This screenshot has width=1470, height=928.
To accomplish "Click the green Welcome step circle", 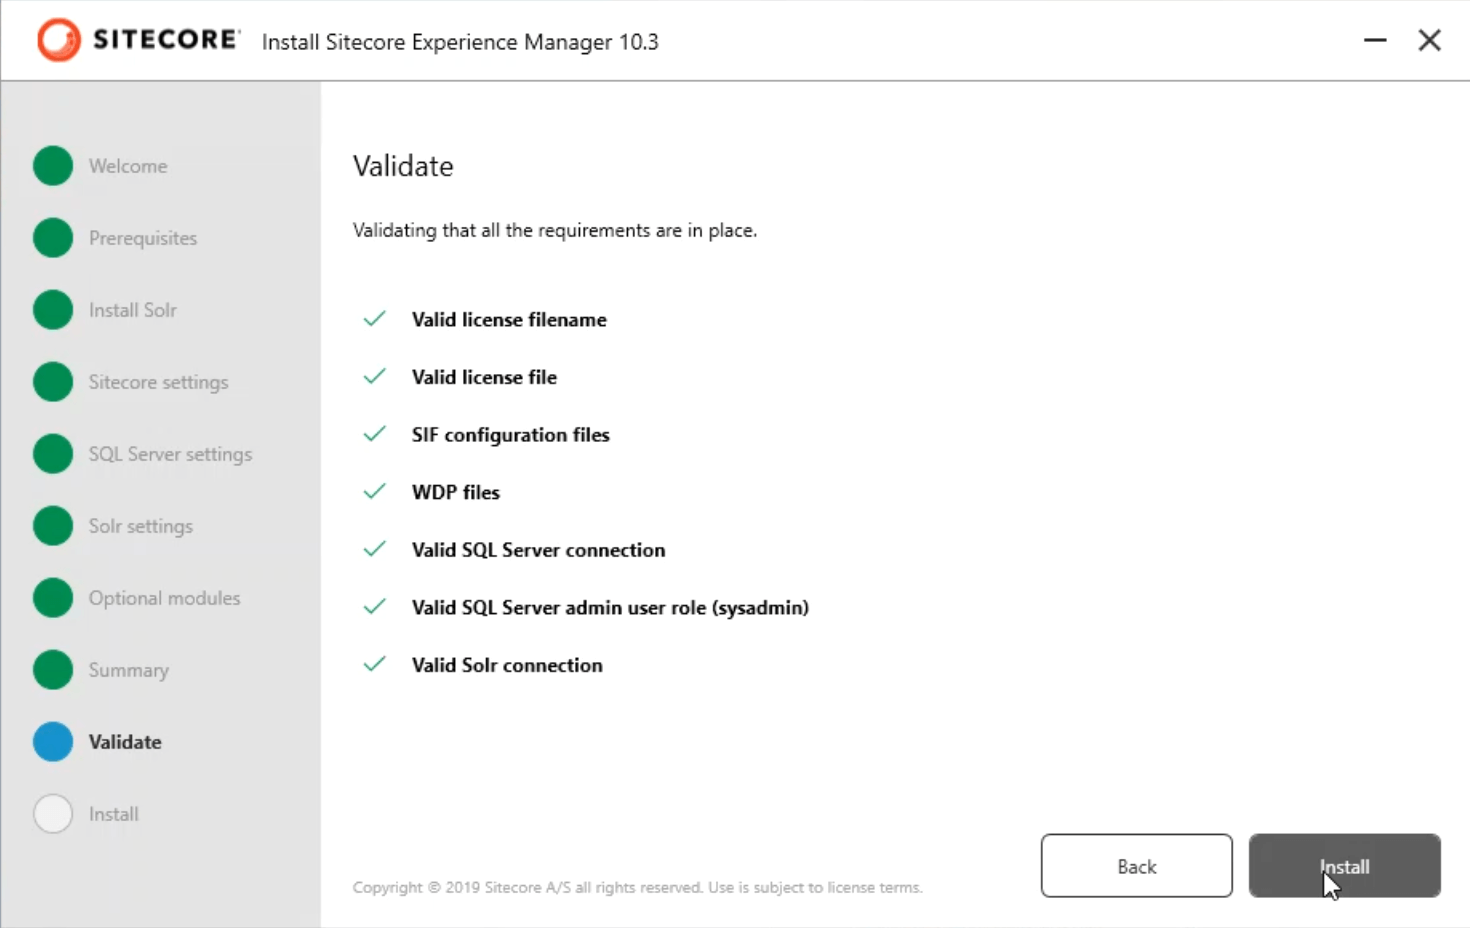I will (x=53, y=166).
